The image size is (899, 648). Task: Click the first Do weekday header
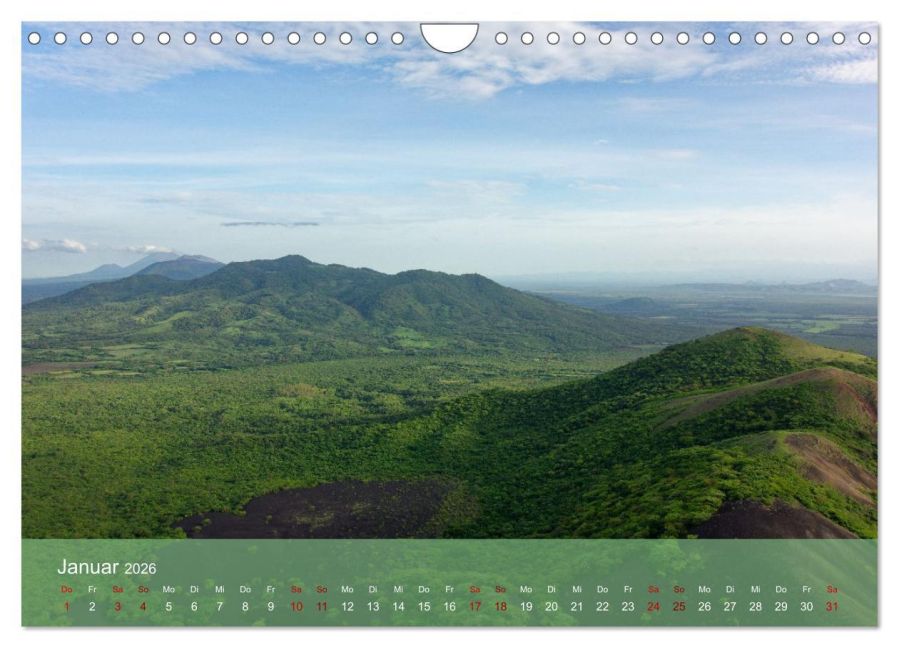pyautogui.click(x=66, y=589)
